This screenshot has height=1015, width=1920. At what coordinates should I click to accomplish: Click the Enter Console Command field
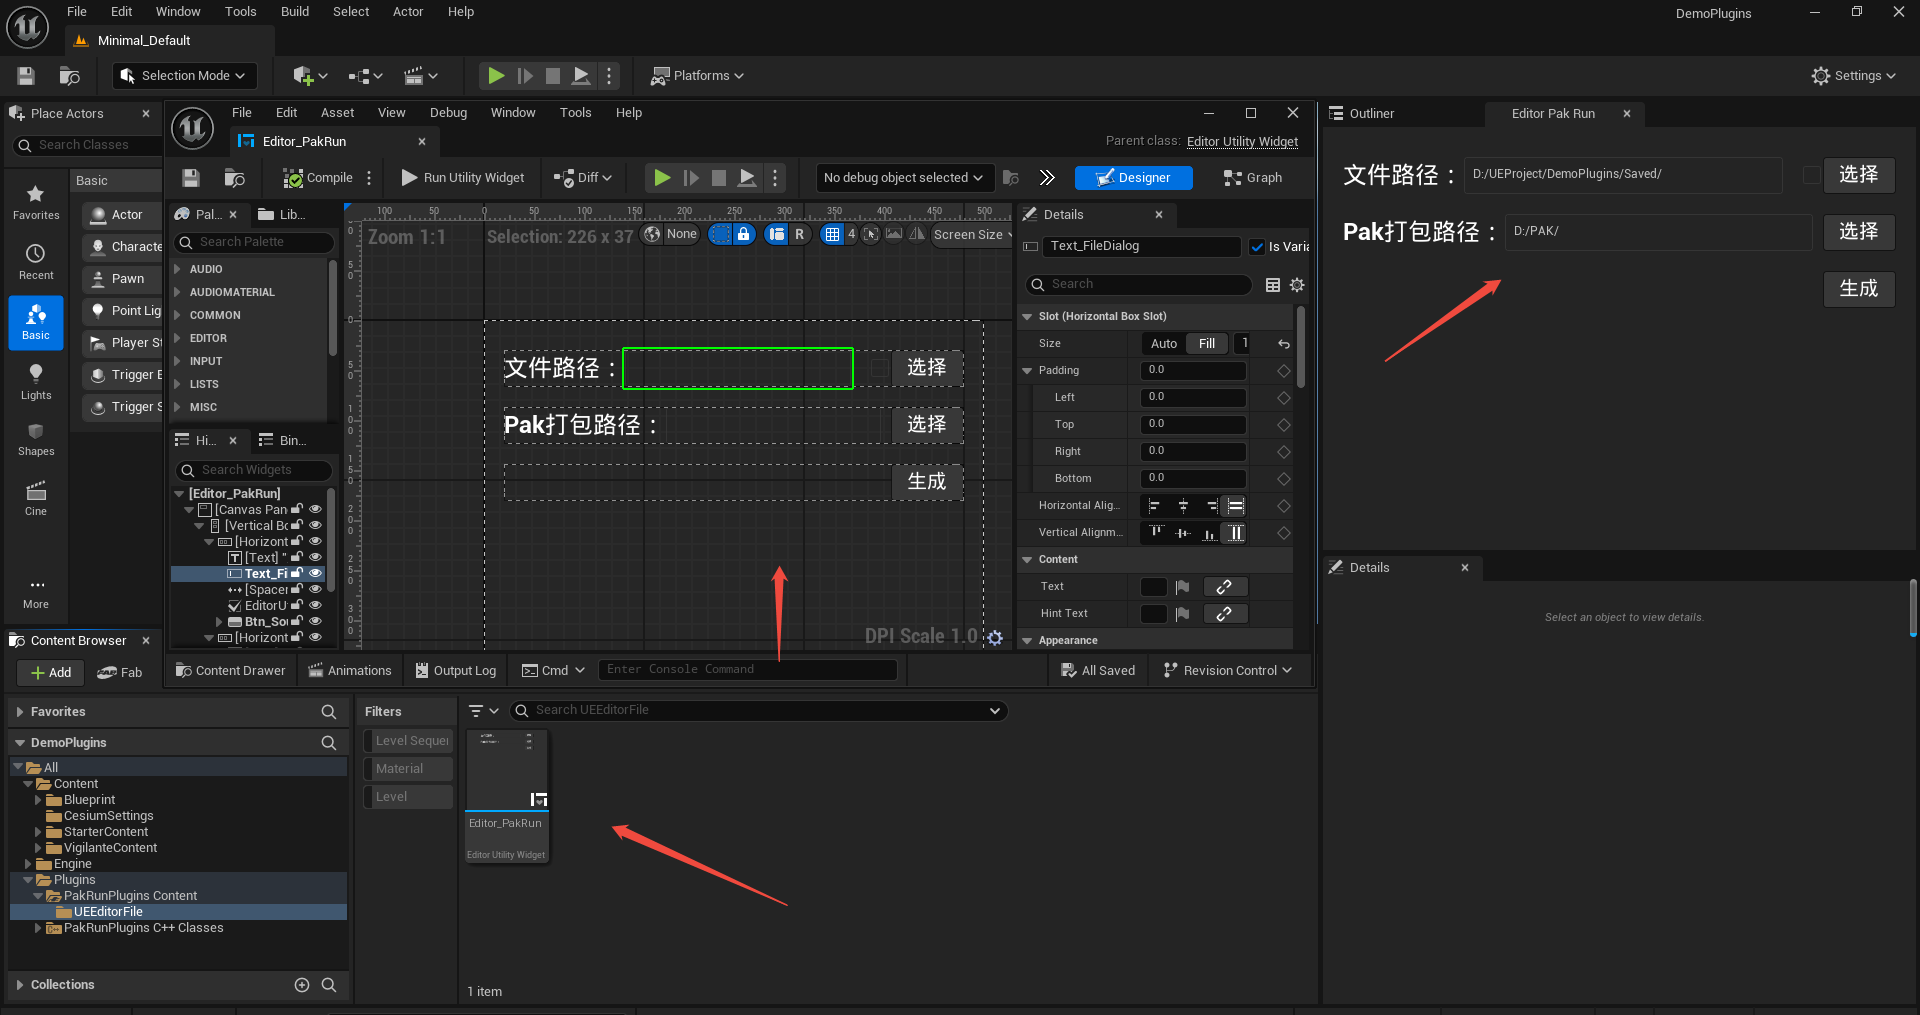coord(747,670)
